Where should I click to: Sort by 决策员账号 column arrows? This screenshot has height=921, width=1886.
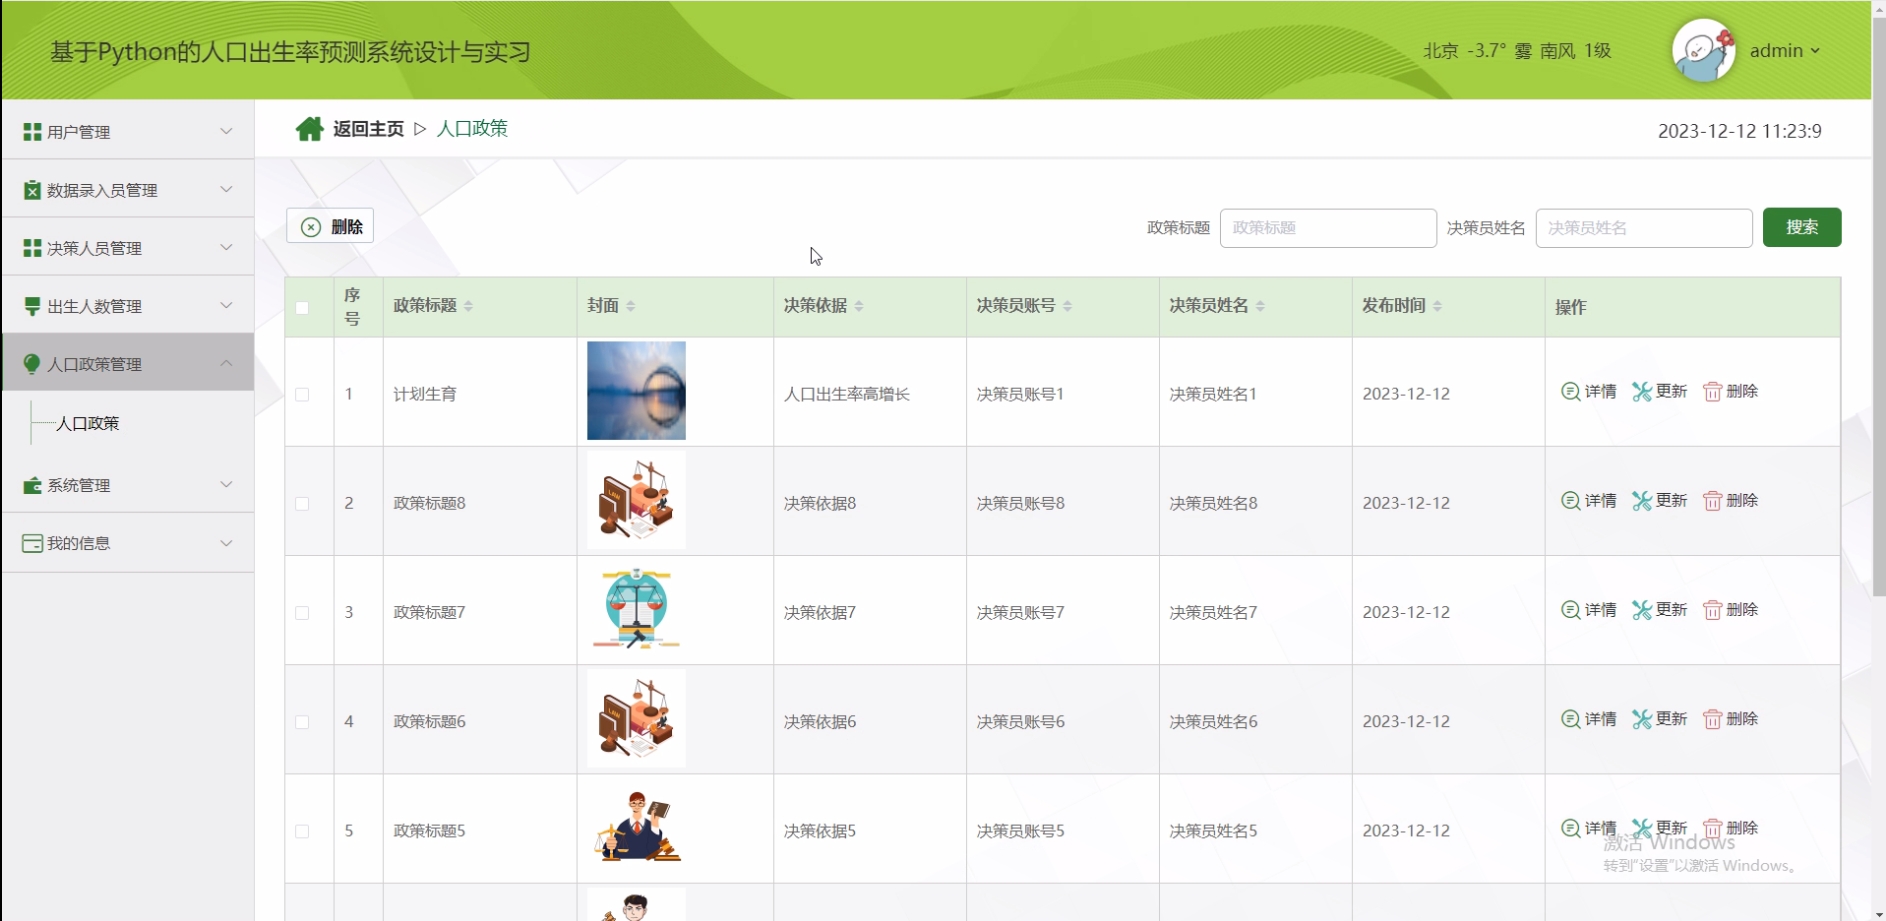(1068, 306)
